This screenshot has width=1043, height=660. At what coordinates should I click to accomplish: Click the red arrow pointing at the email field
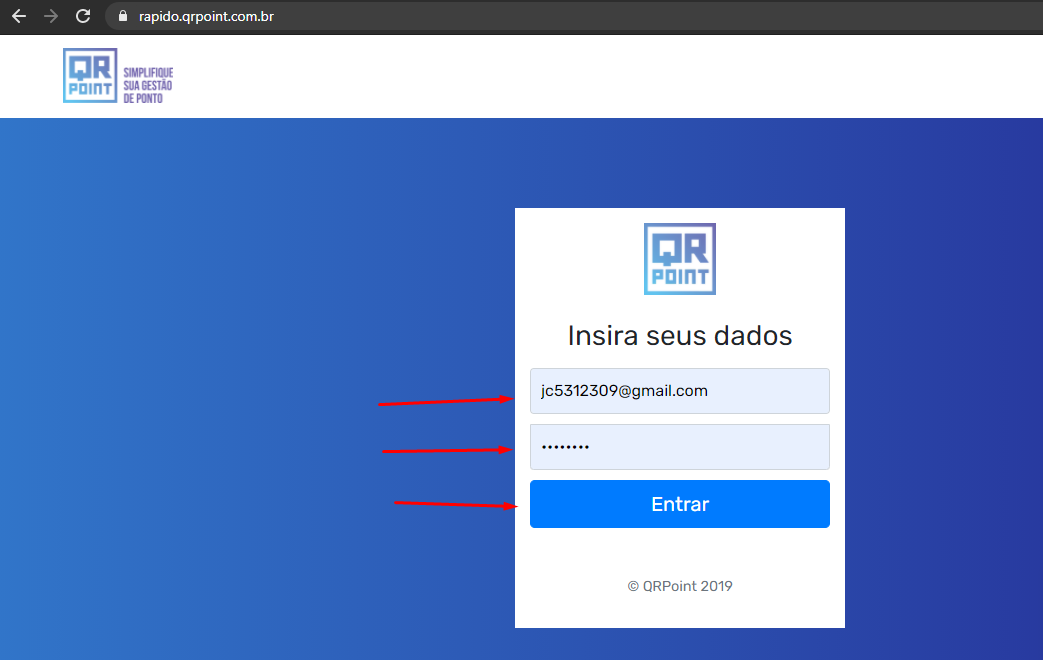[x=445, y=401]
